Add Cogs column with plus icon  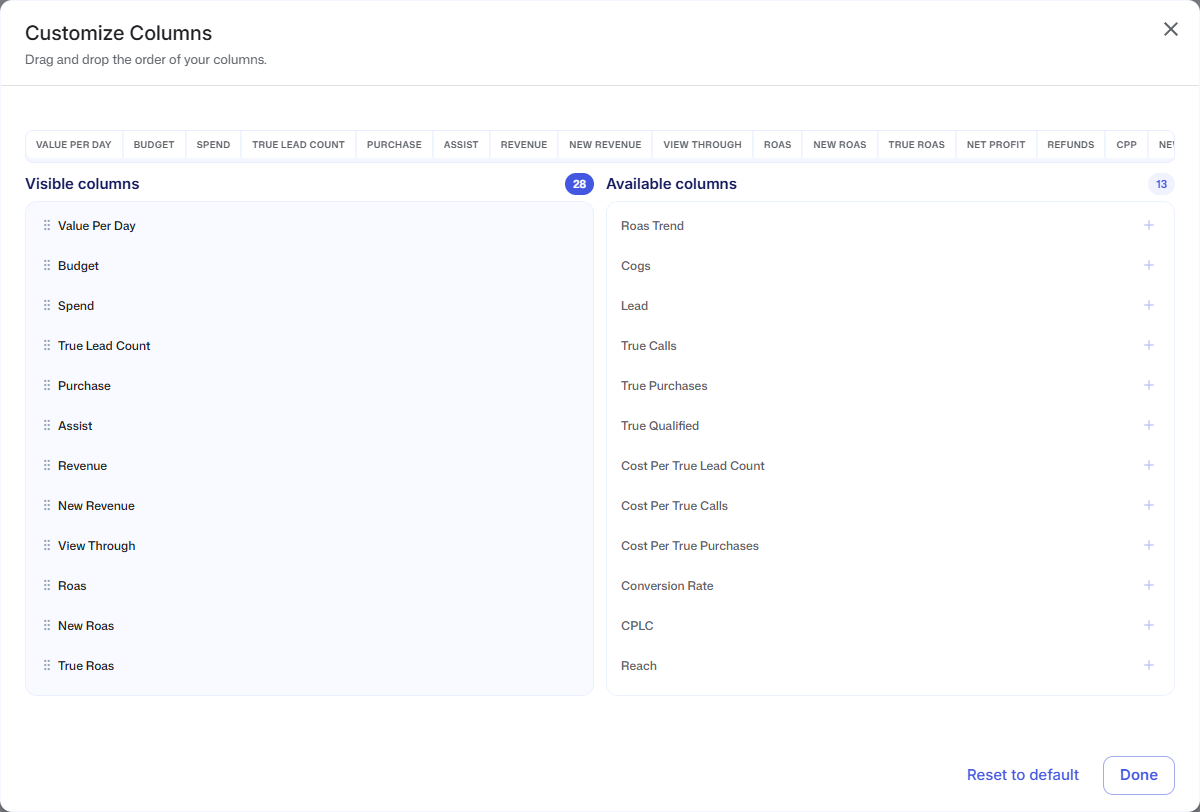tap(1149, 265)
